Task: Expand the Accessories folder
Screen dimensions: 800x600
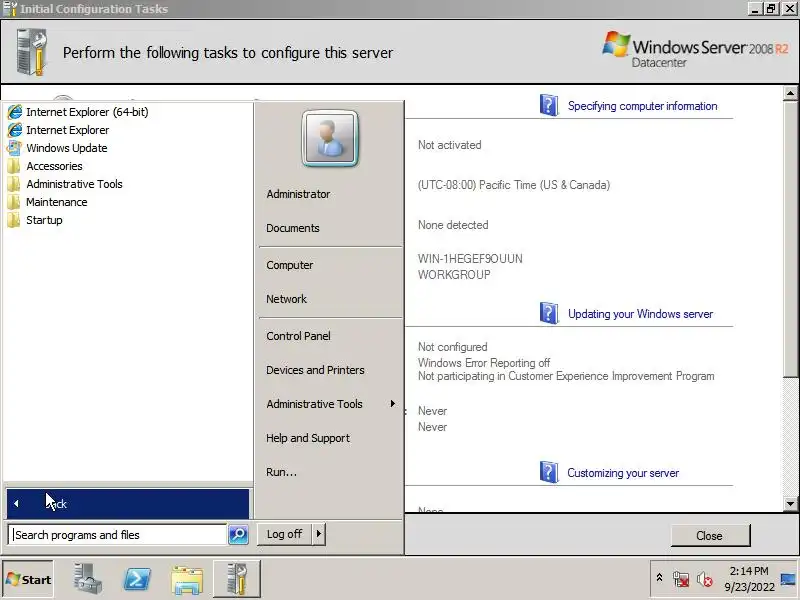Action: (54, 166)
